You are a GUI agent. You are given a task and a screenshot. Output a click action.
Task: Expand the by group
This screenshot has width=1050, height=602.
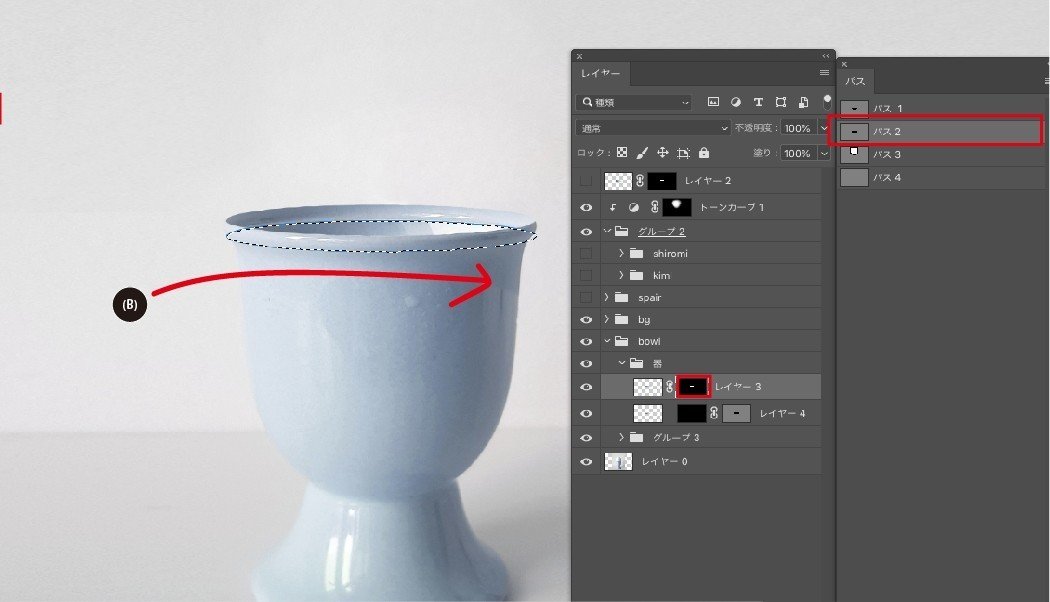coord(606,319)
